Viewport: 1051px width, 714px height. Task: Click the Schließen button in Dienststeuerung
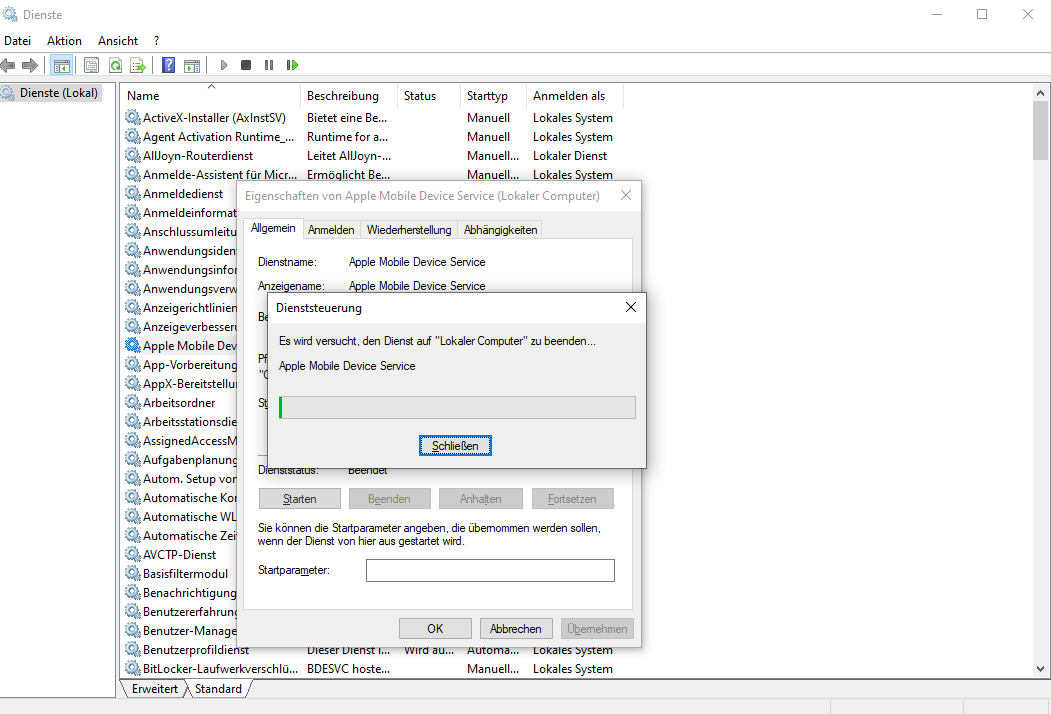click(x=455, y=446)
